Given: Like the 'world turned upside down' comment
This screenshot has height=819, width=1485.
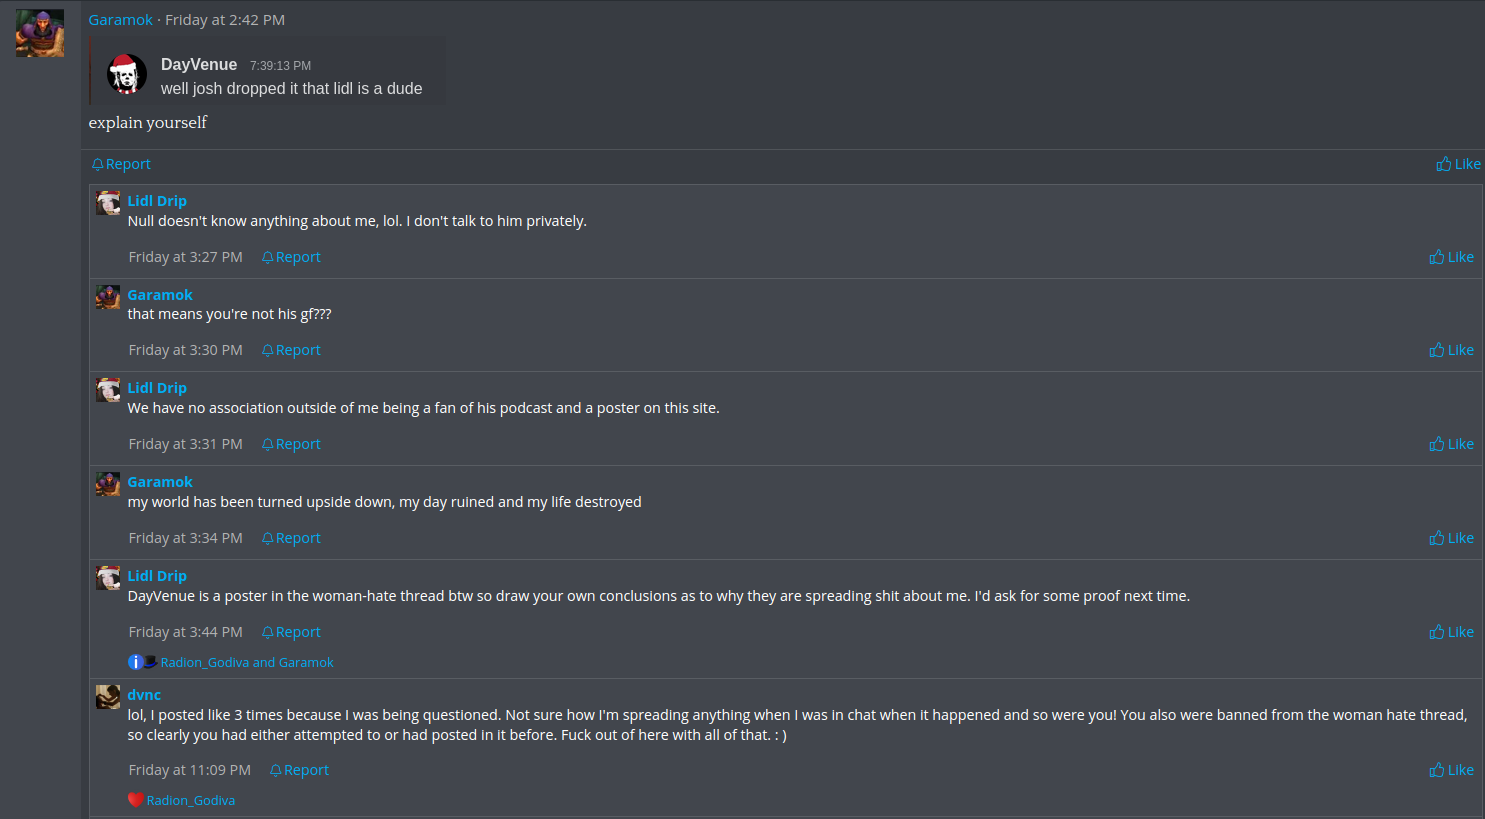Looking at the screenshot, I should pos(1451,538).
